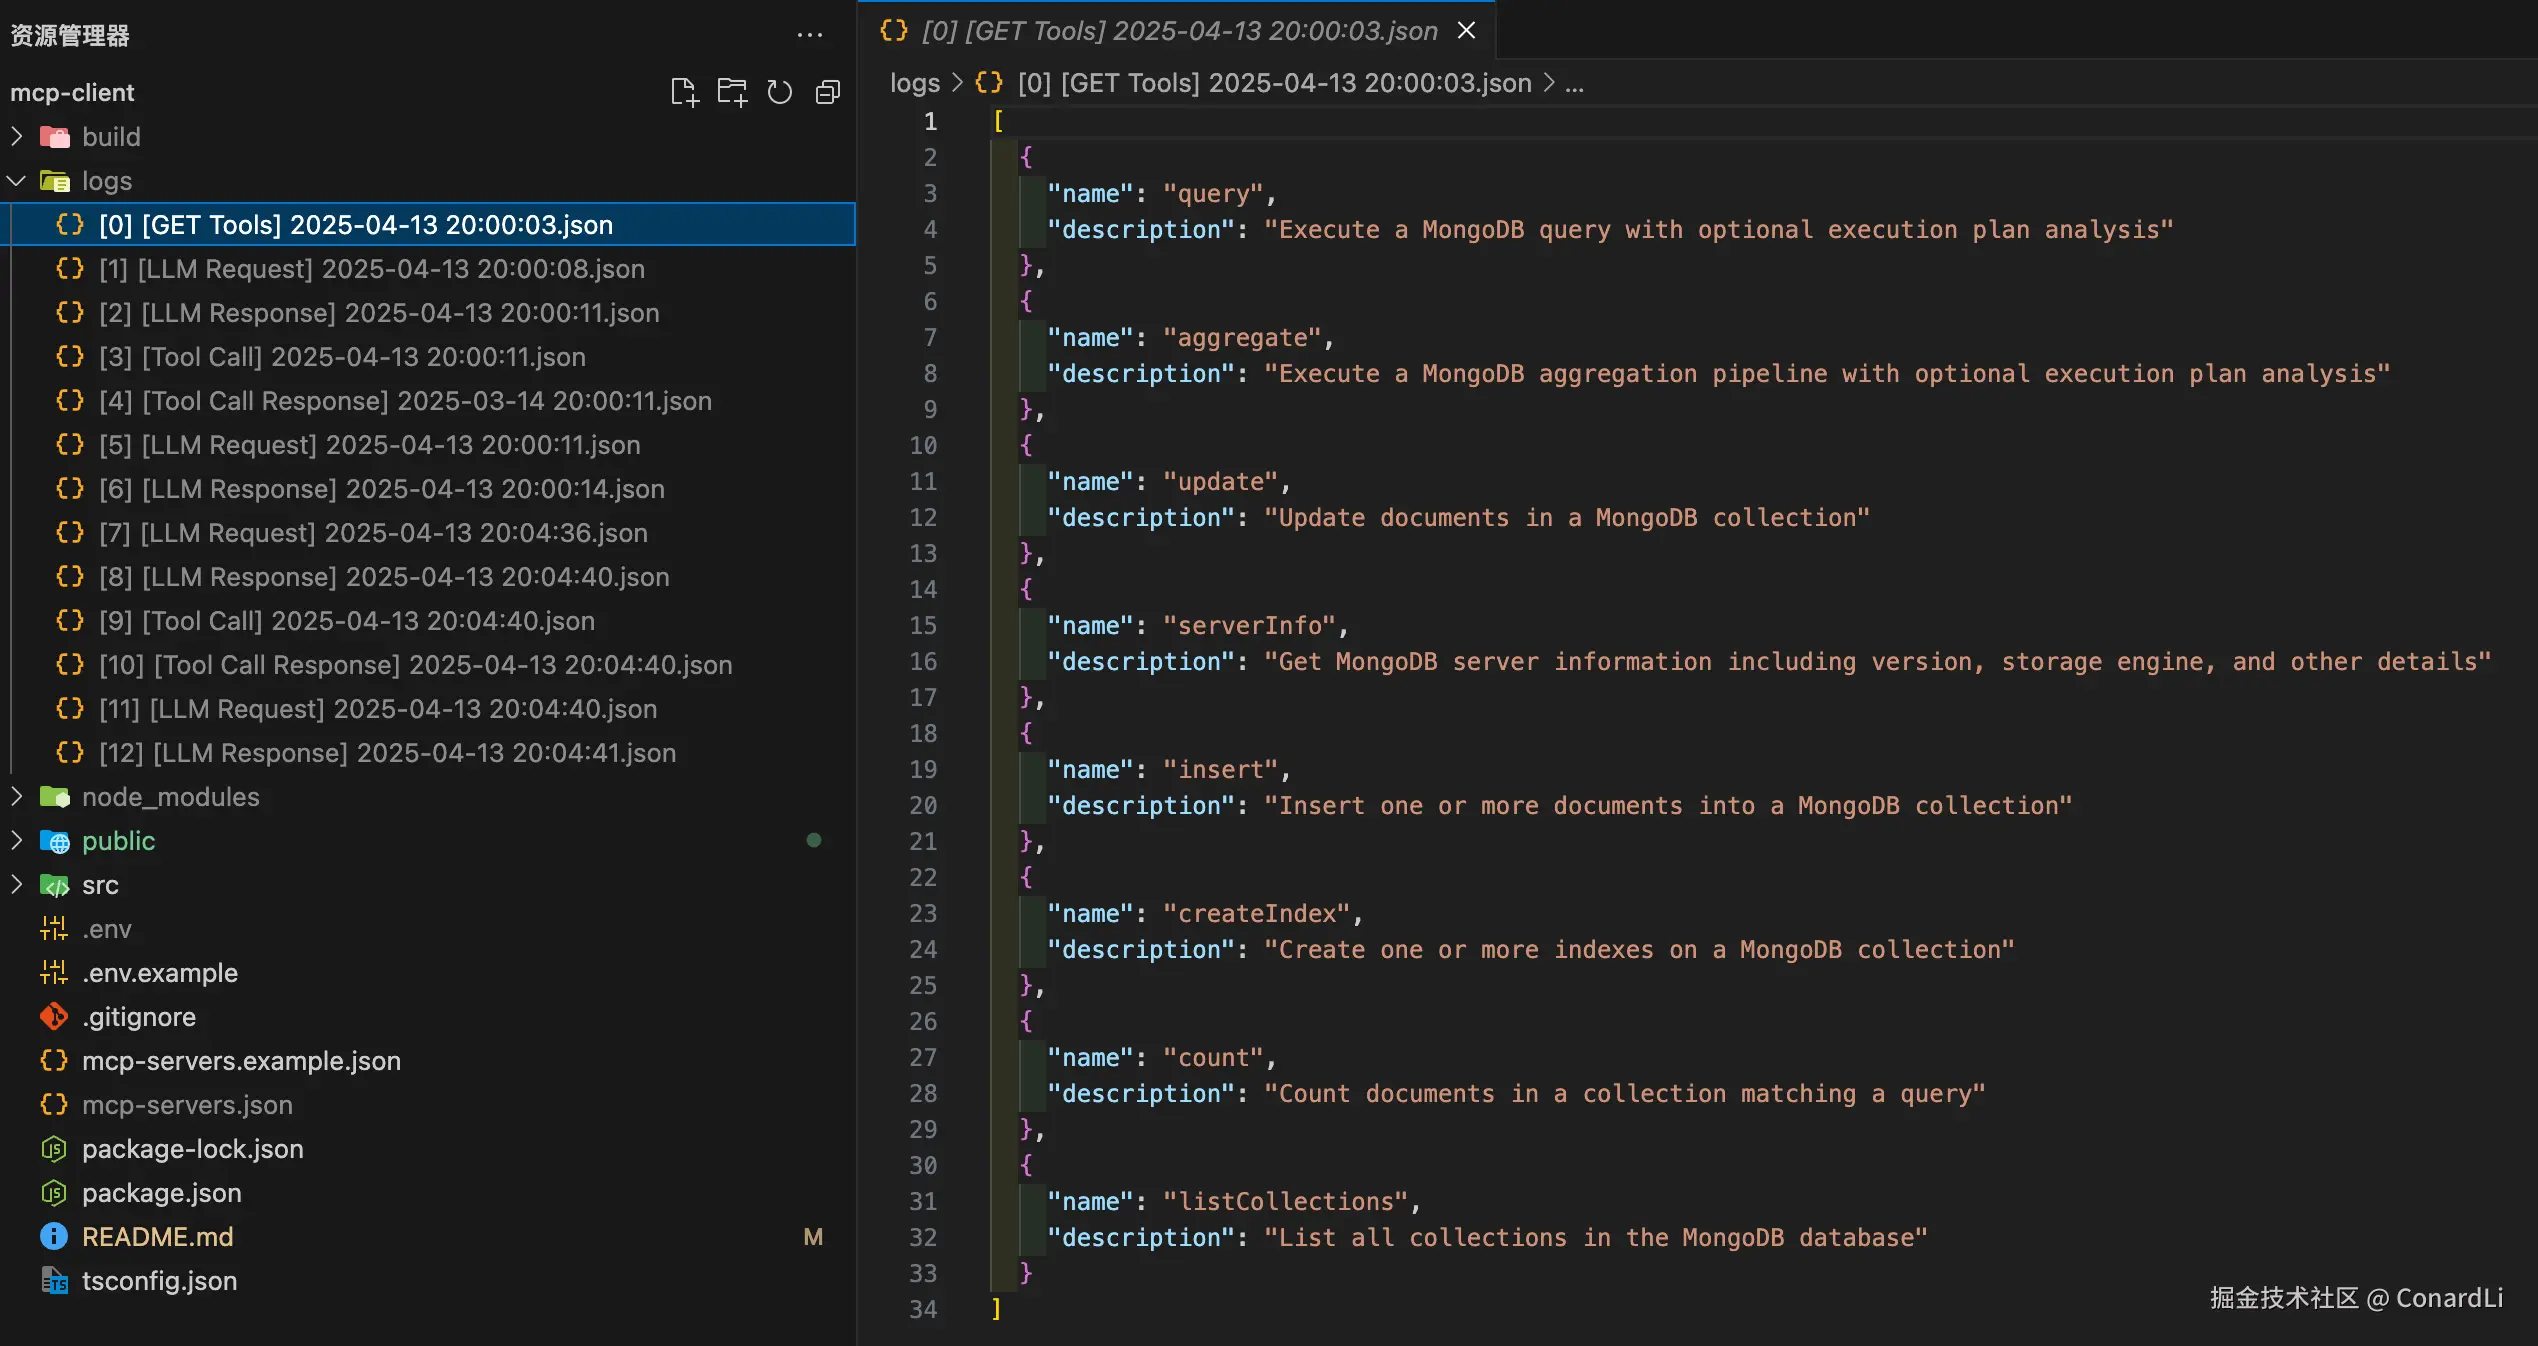Click the .gitignore git icon

(x=54, y=1016)
